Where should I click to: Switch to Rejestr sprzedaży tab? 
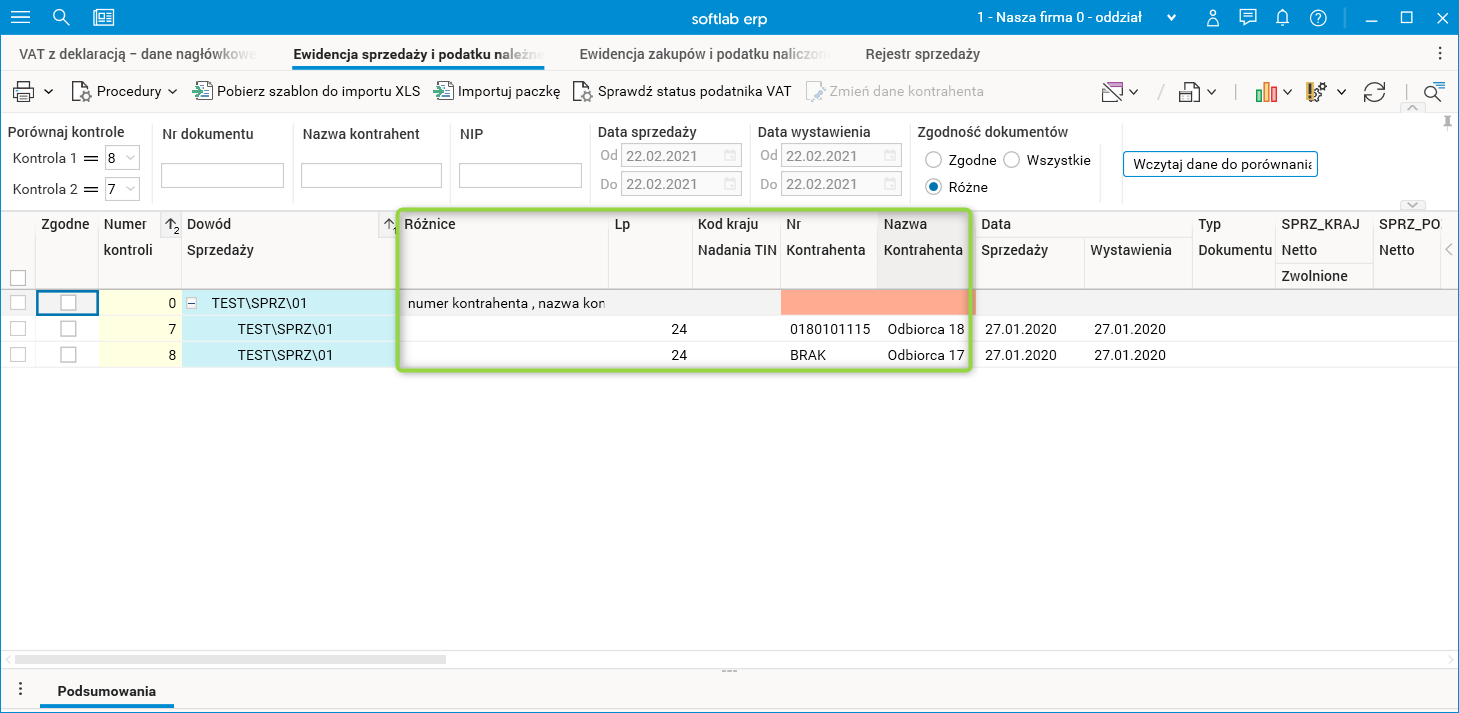click(x=922, y=54)
